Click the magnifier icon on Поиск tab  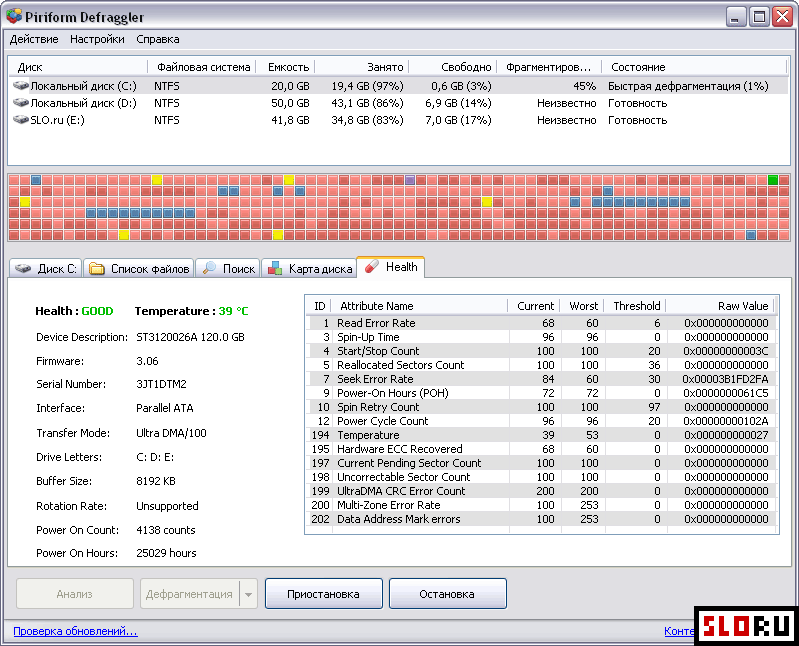click(x=209, y=268)
